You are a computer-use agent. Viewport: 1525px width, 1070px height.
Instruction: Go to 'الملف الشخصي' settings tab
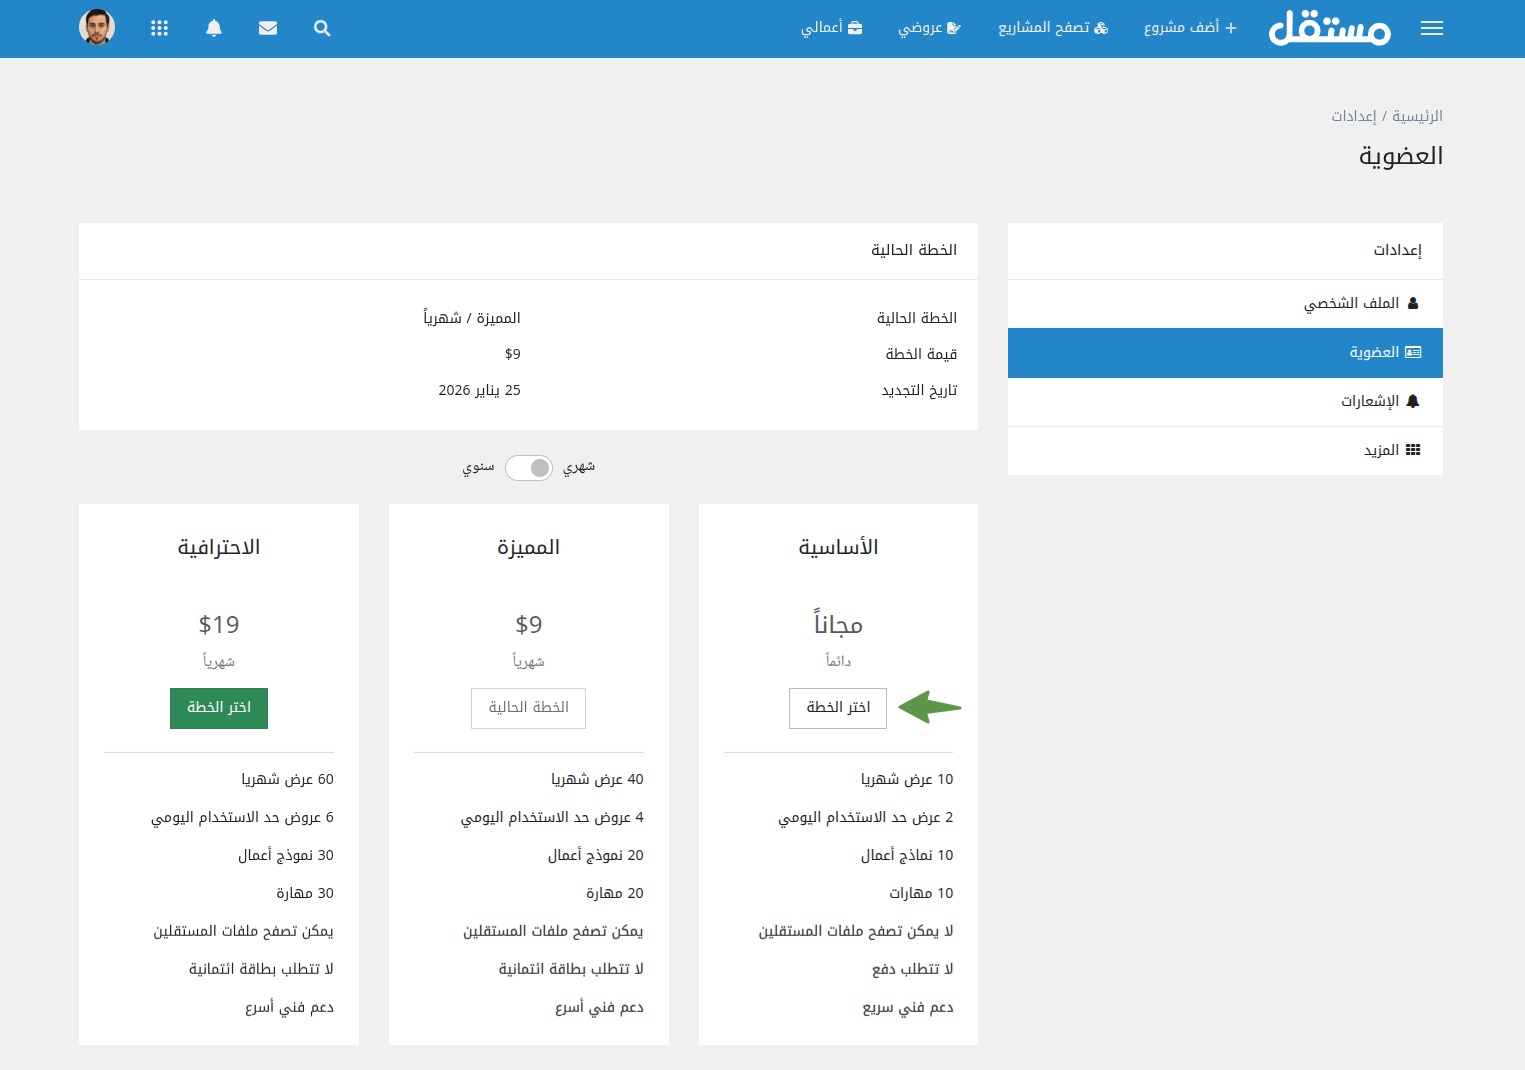tap(1360, 303)
